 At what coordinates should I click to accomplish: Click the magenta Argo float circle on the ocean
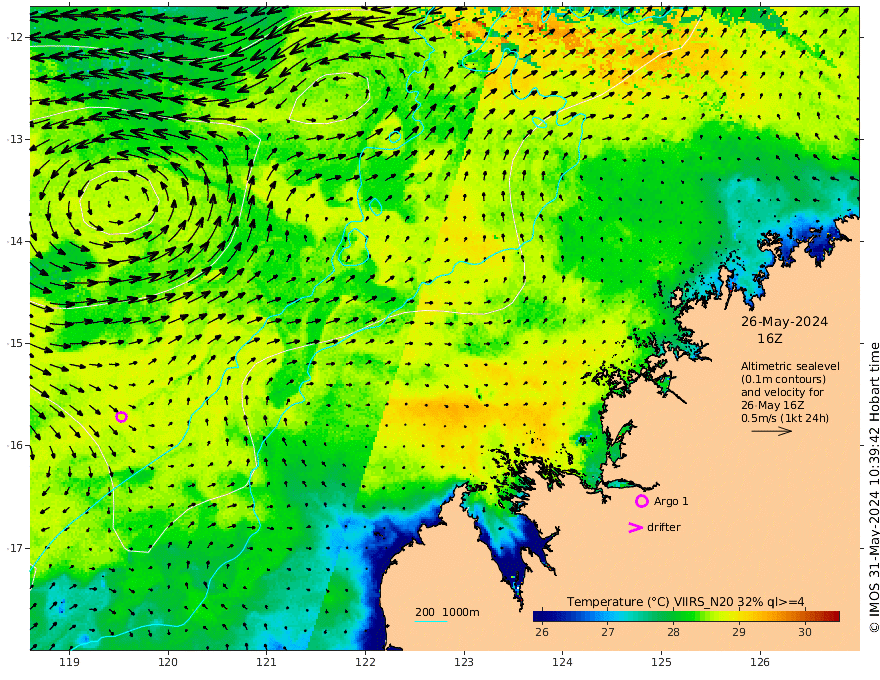tap(121, 417)
